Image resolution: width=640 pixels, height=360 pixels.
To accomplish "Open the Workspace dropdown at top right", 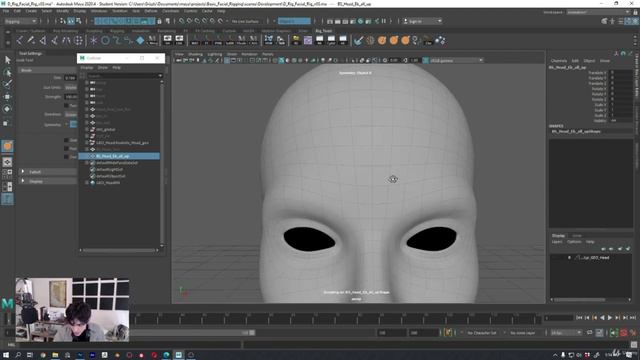I will coord(599,12).
